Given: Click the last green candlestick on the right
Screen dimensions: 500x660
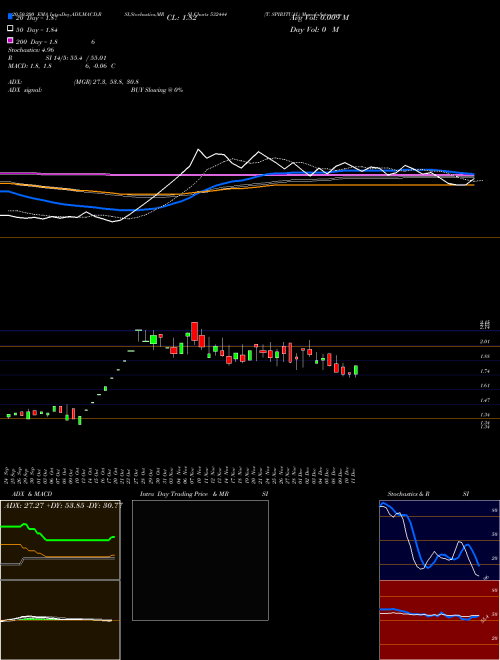Looking at the screenshot, I should pyautogui.click(x=356, y=370).
